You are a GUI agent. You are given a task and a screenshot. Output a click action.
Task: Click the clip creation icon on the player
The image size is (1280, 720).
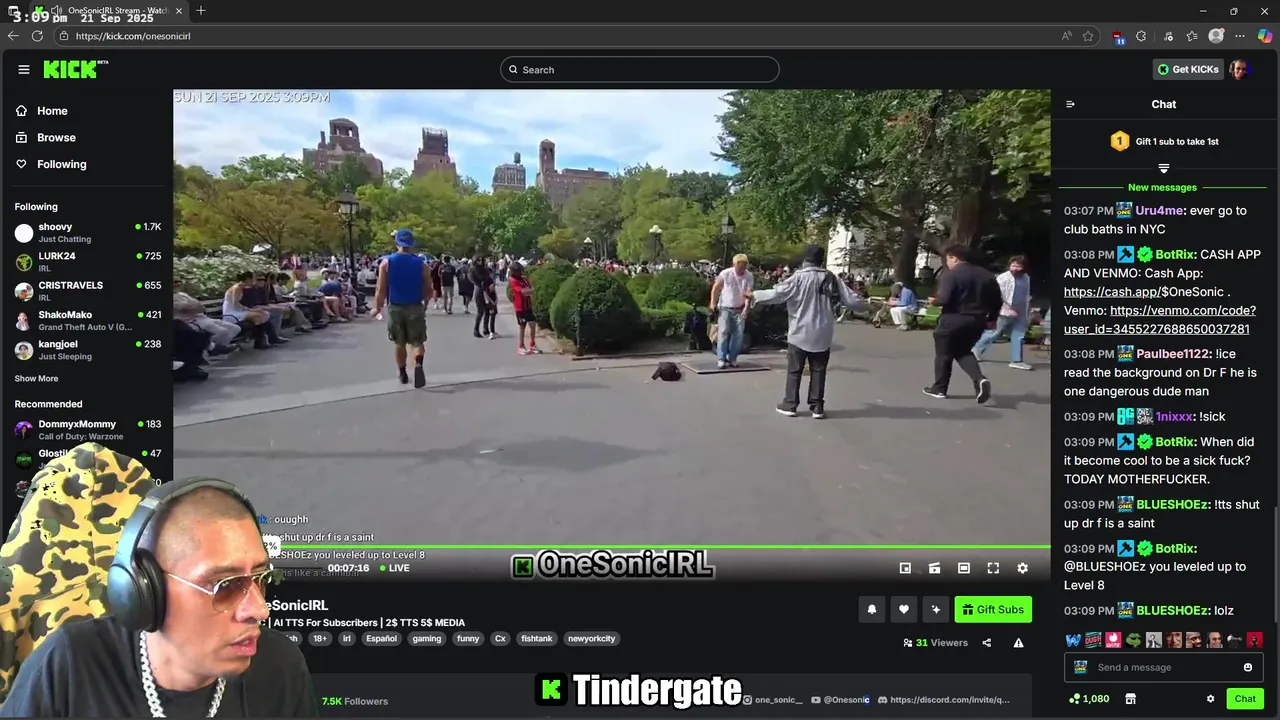[934, 568]
